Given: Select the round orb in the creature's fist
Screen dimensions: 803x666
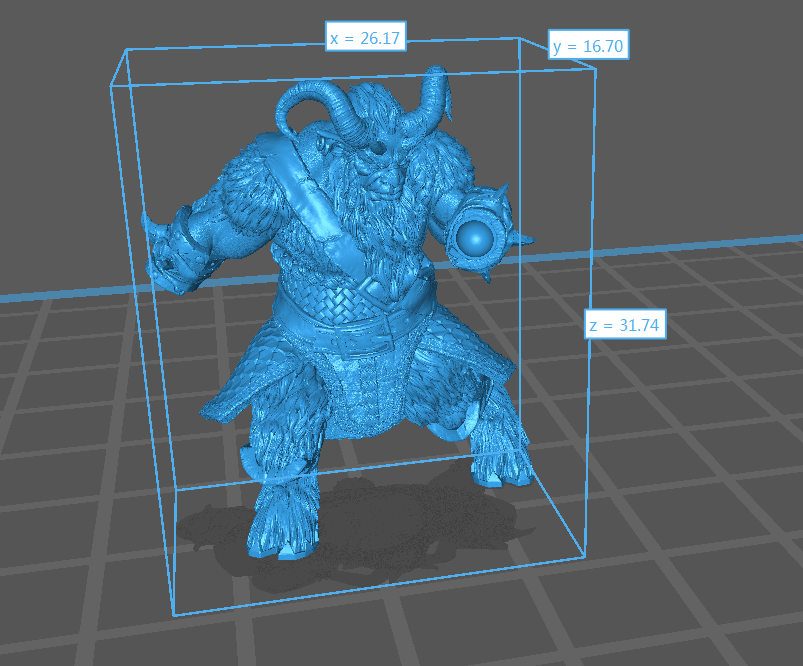Looking at the screenshot, I should 472,237.
